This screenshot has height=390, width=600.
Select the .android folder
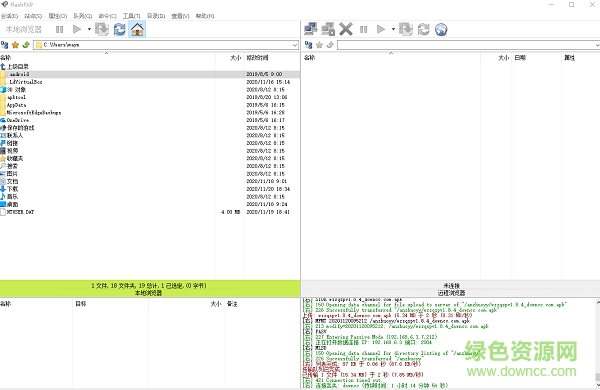150,74
